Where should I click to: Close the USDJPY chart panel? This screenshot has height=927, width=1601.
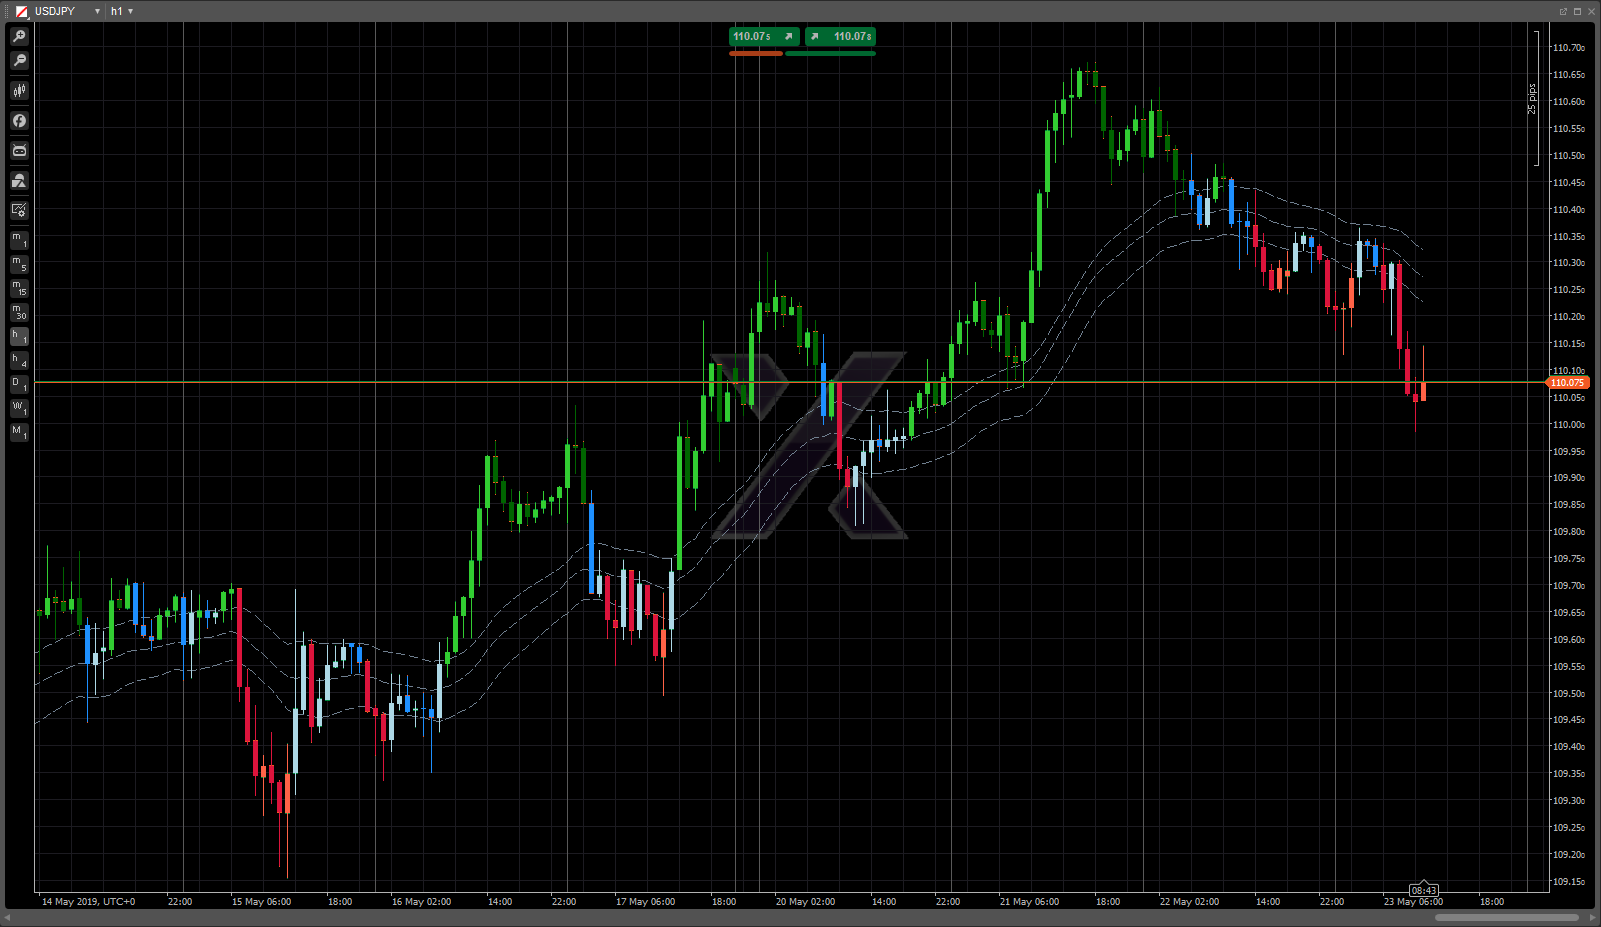(x=1591, y=11)
